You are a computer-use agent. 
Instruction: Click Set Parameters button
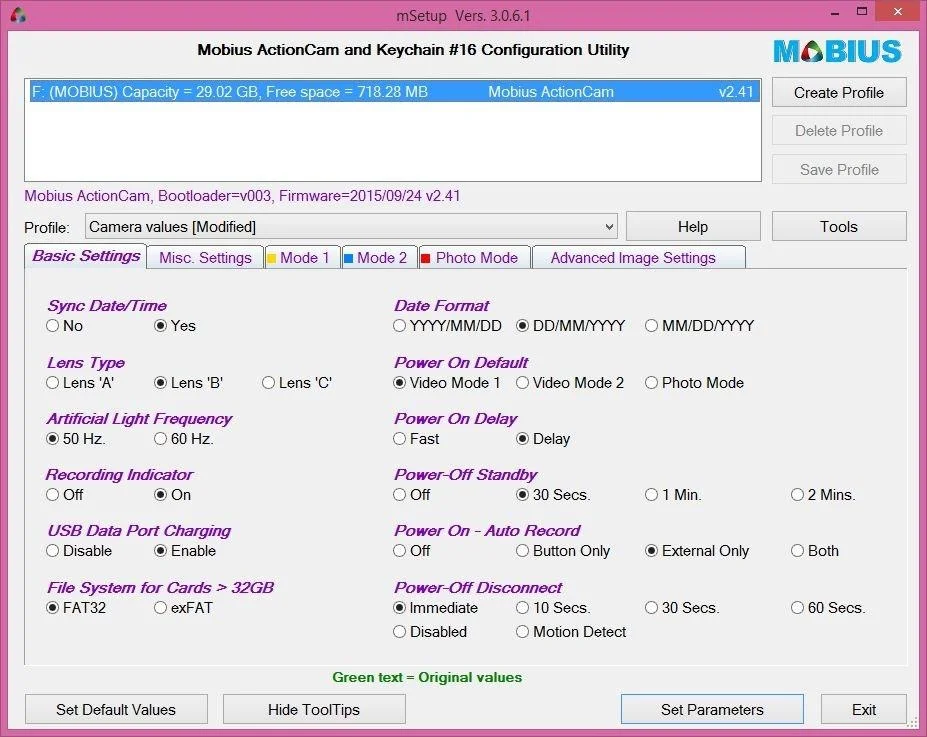712,709
